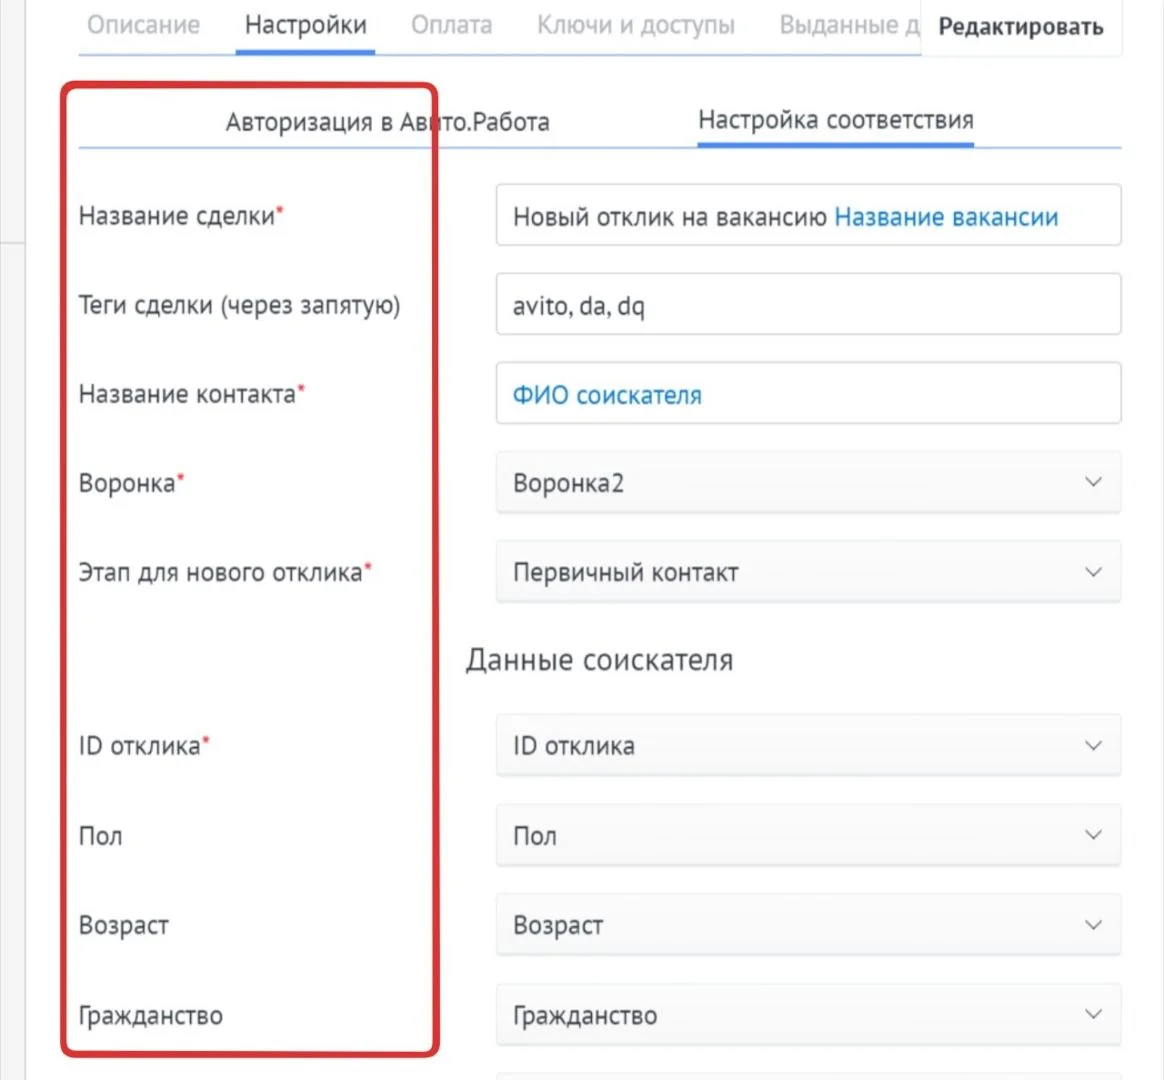1164x1080 pixels.
Task: Click the dropdown arrow beside Первичный контакт
Action: coord(1095,572)
